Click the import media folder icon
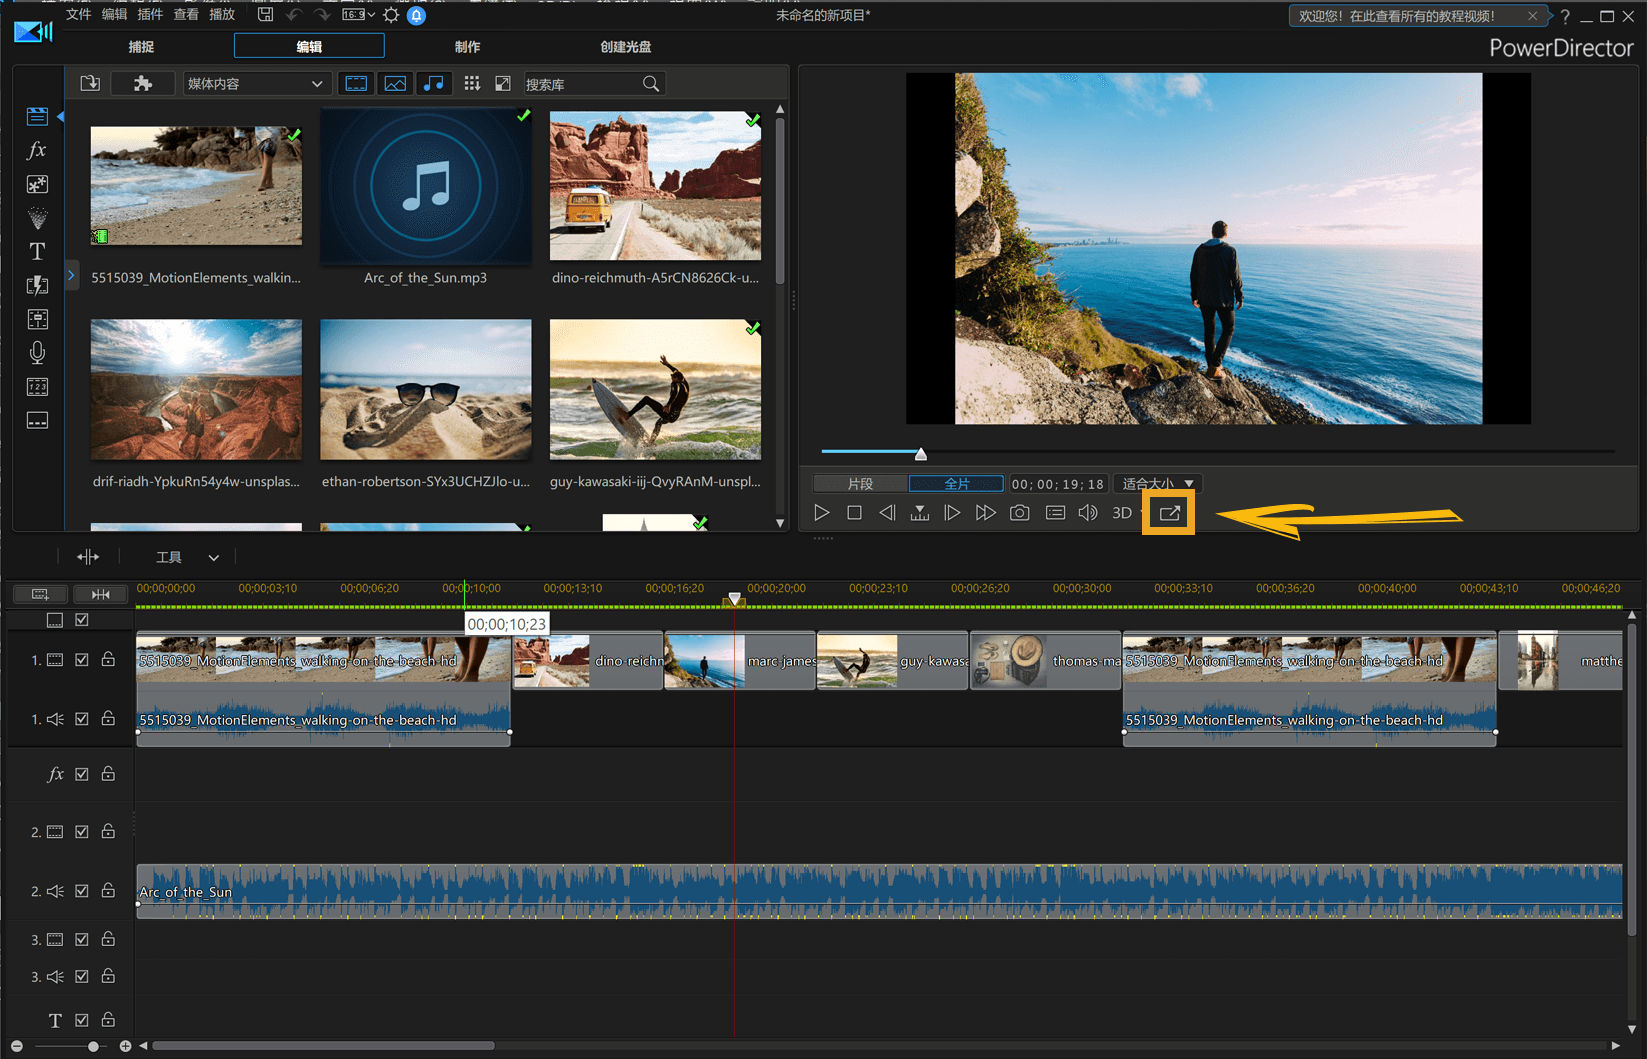 [90, 84]
